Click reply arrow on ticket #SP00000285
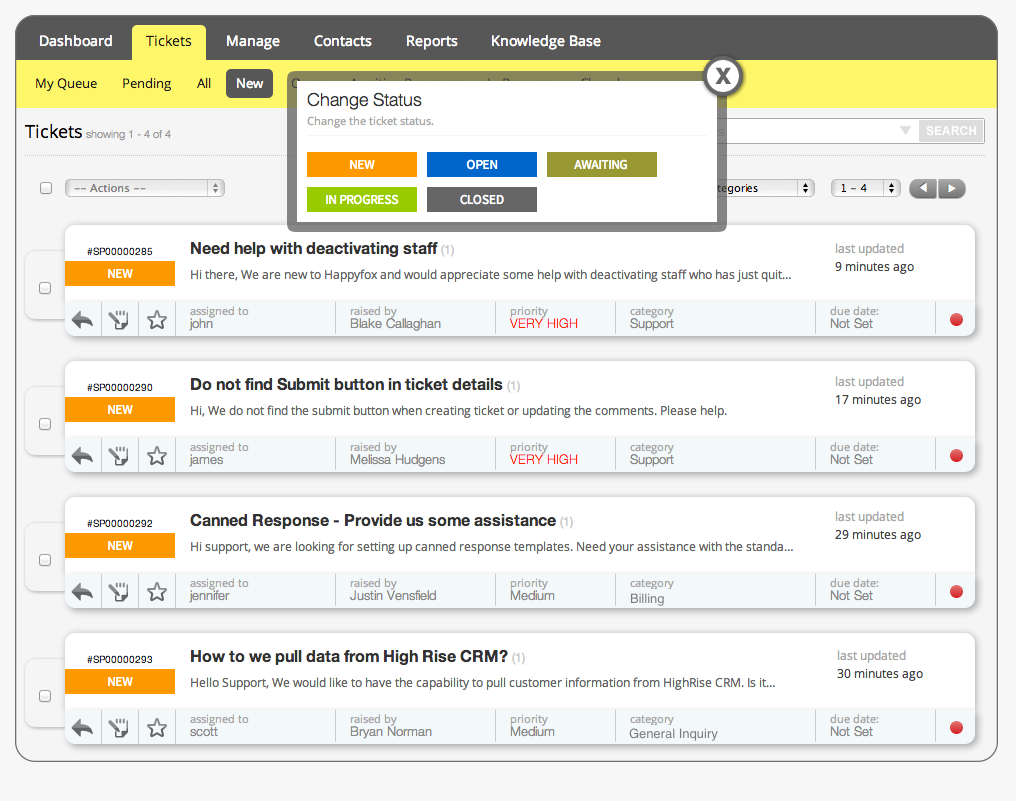1016x801 pixels. pyautogui.click(x=83, y=320)
